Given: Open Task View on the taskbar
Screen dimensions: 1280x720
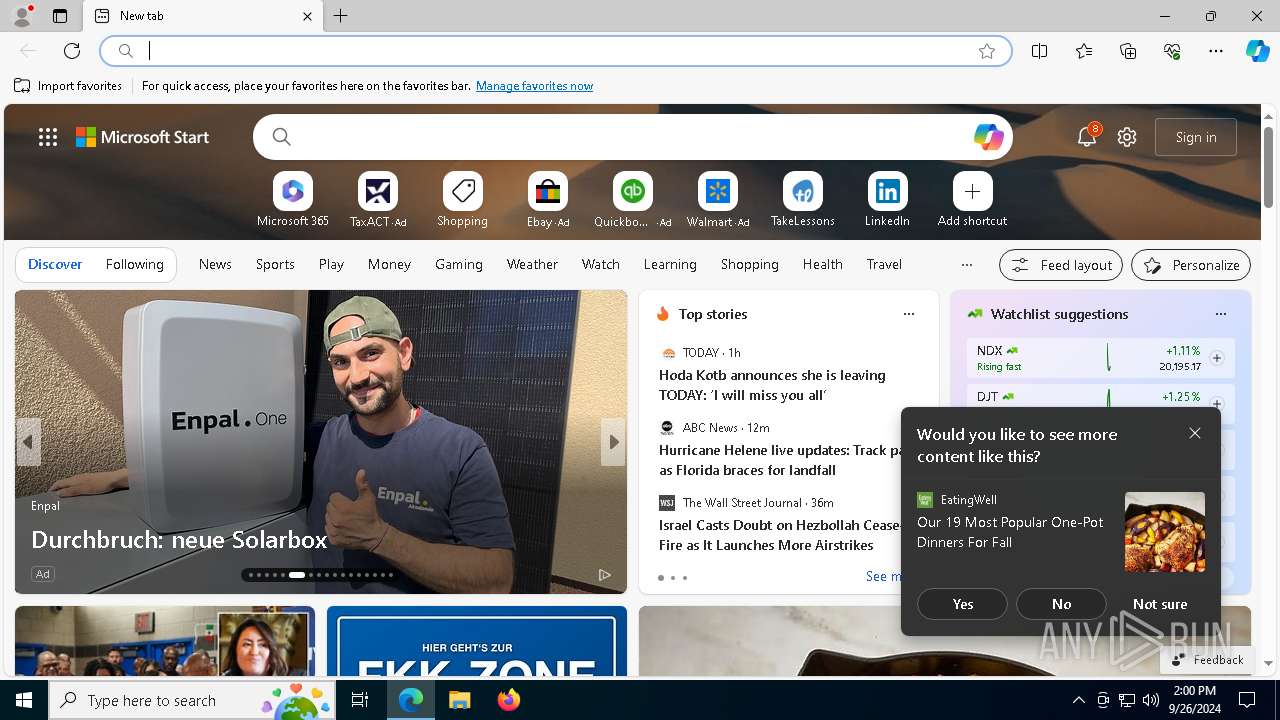Looking at the screenshot, I should coord(360,700).
